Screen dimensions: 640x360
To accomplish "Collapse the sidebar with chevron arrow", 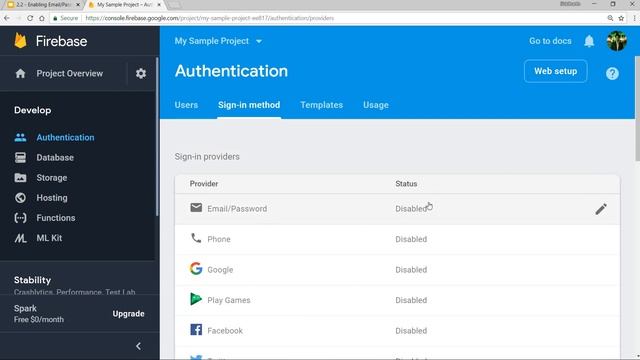I will click(x=138, y=346).
